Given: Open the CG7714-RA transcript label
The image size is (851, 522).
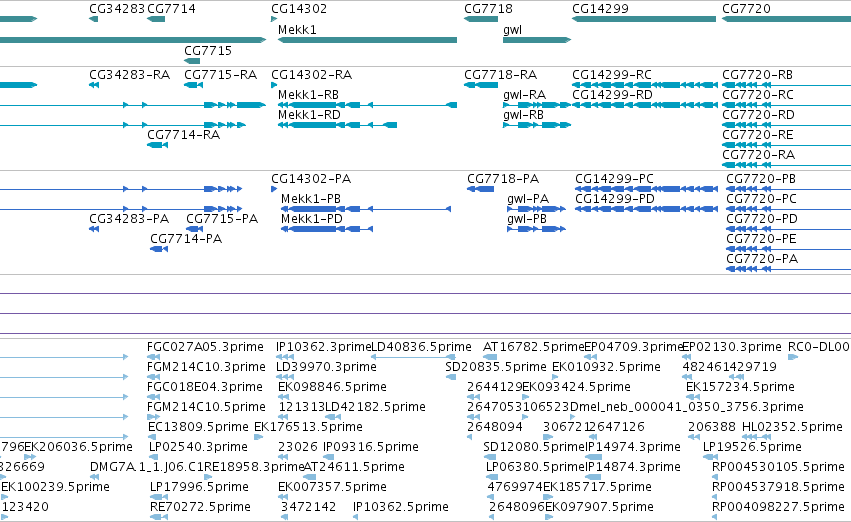Looking at the screenshot, I should pos(183,135).
